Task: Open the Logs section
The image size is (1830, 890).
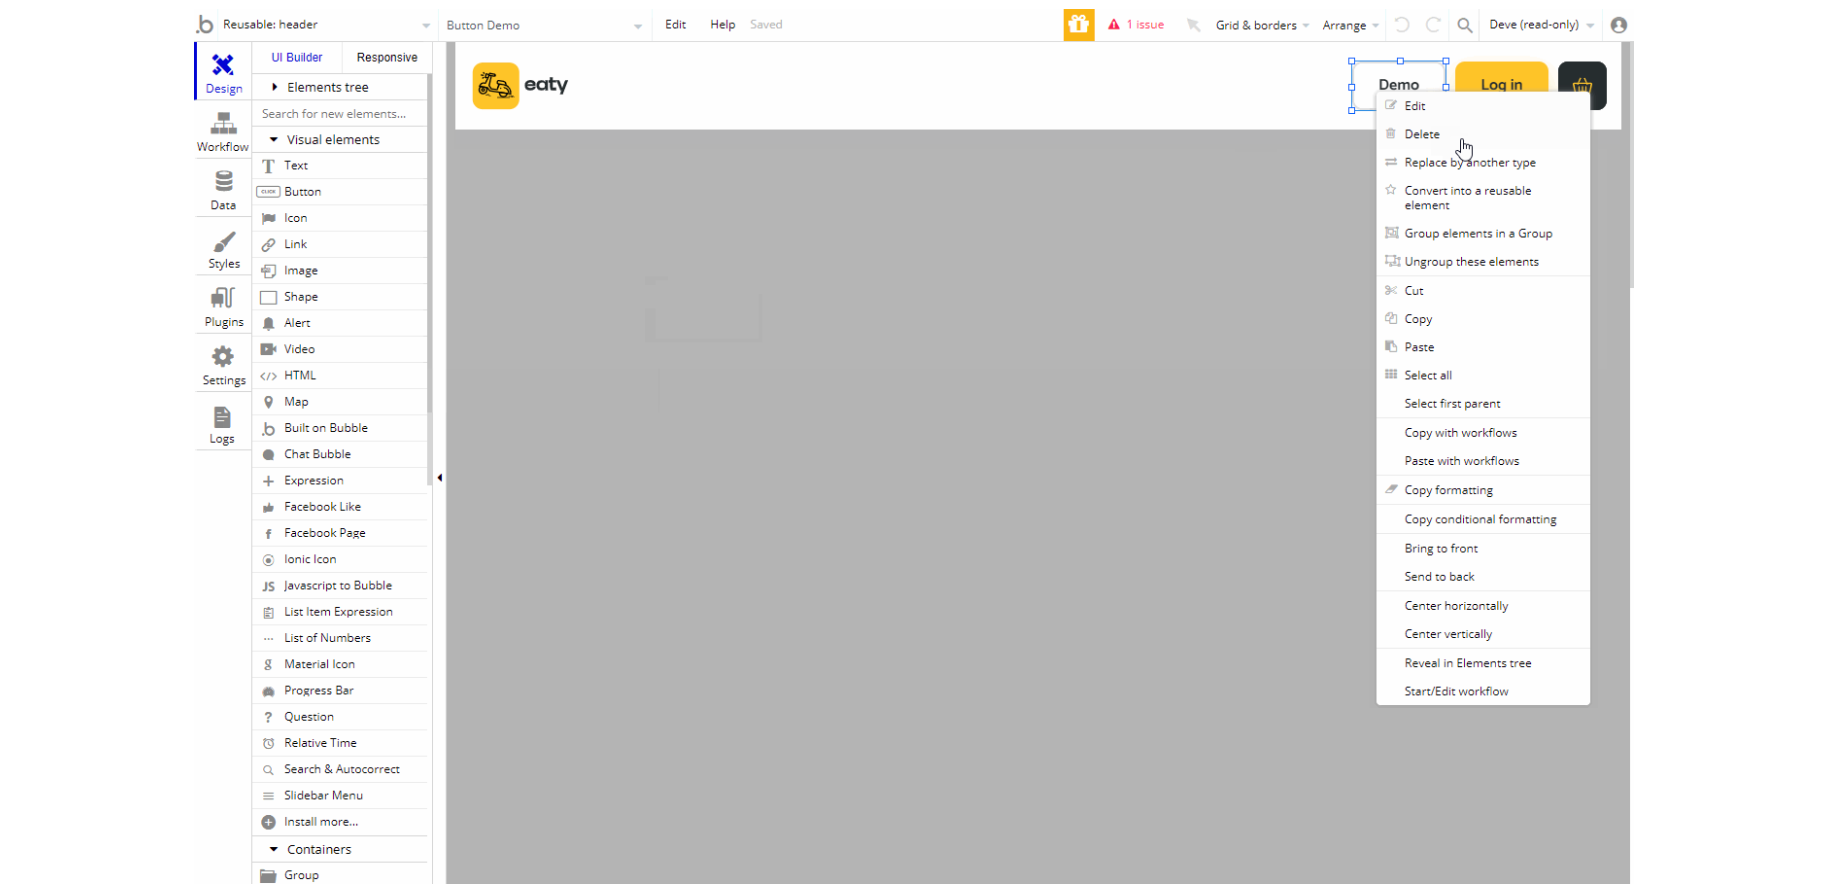Action: point(223,424)
